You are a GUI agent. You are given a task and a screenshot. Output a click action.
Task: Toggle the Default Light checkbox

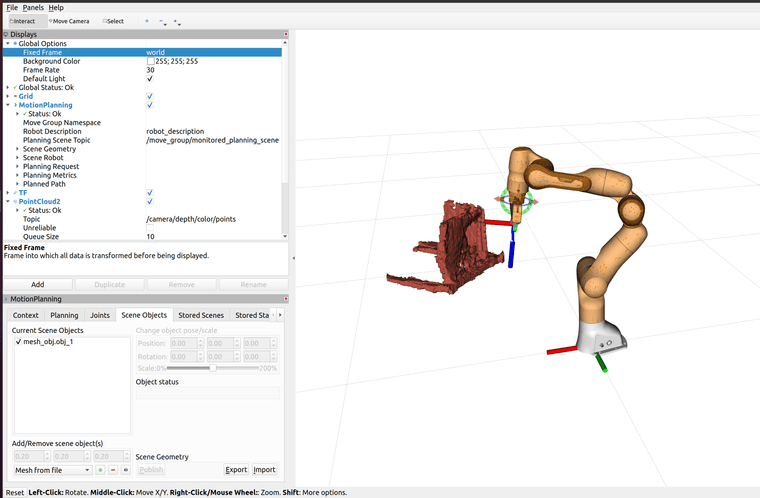[150, 79]
